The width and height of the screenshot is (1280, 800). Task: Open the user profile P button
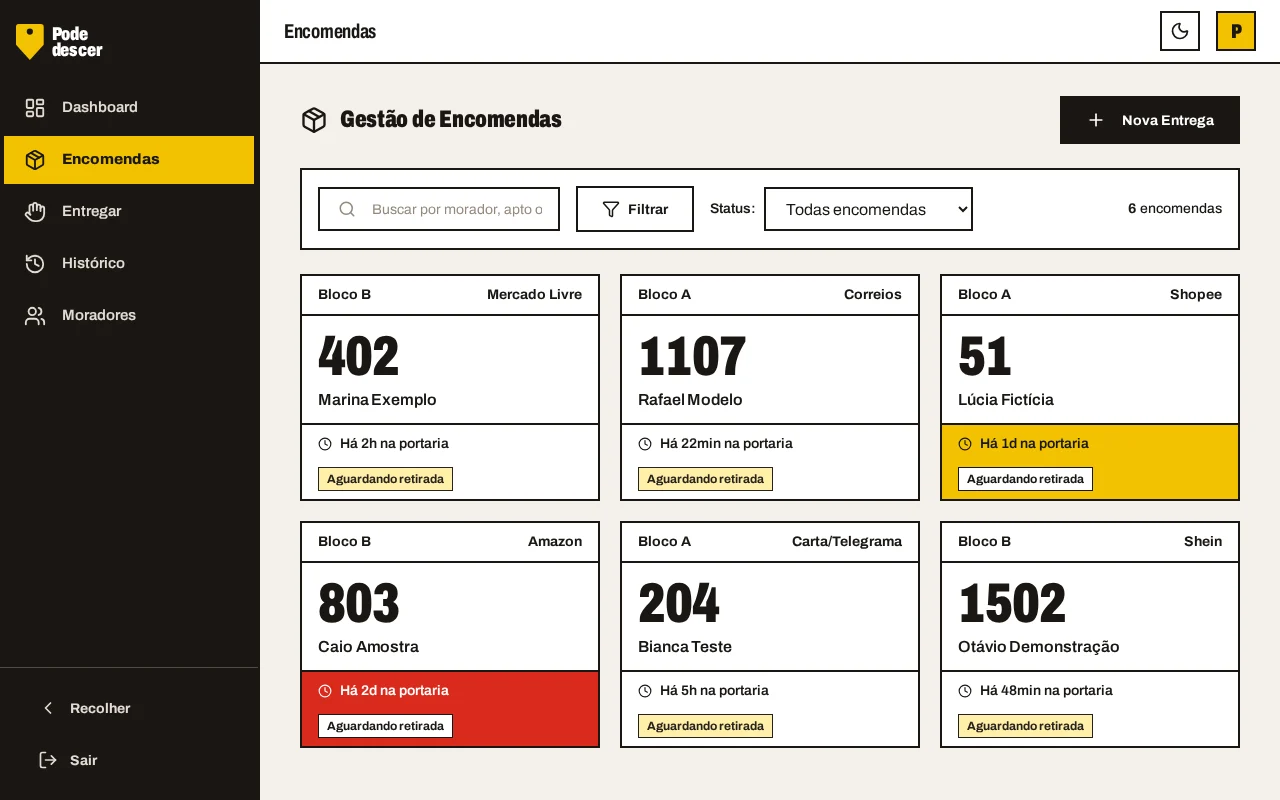click(x=1236, y=31)
